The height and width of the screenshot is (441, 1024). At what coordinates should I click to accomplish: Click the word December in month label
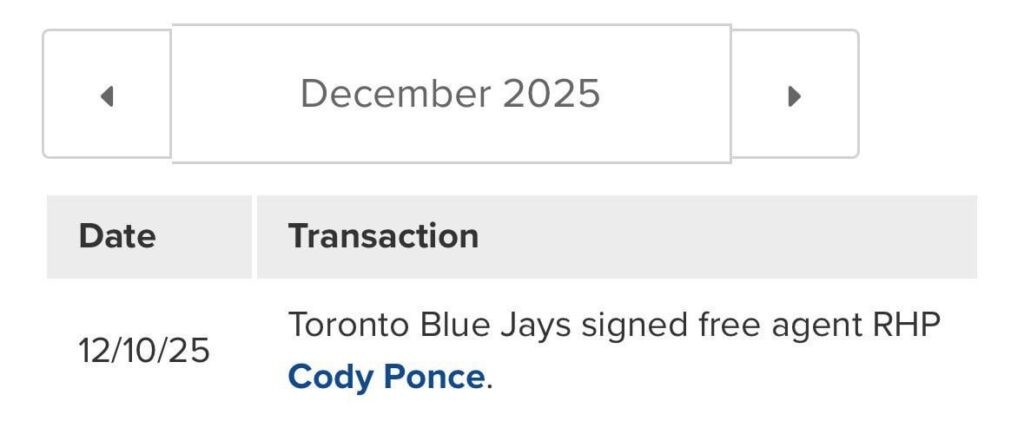(x=396, y=93)
